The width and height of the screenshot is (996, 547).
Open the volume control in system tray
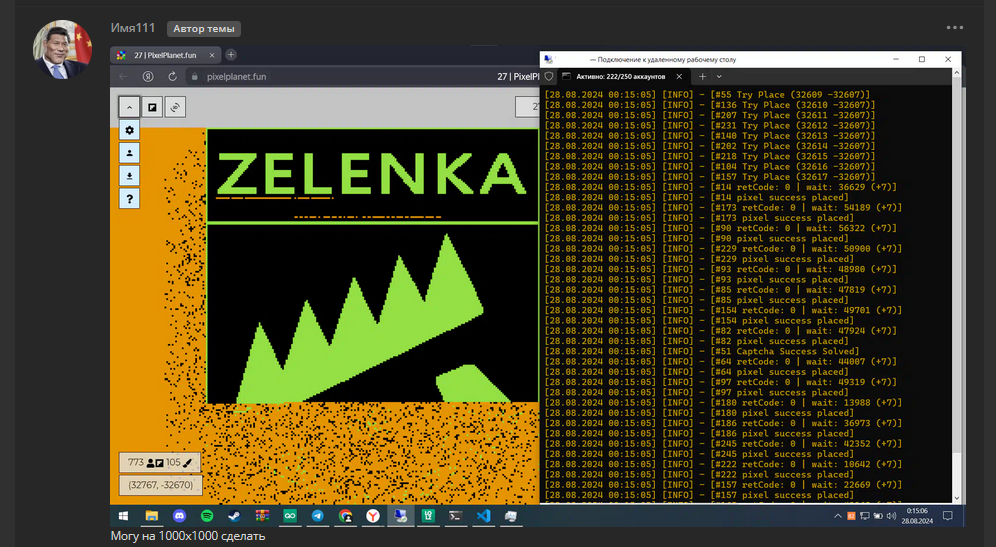(891, 516)
